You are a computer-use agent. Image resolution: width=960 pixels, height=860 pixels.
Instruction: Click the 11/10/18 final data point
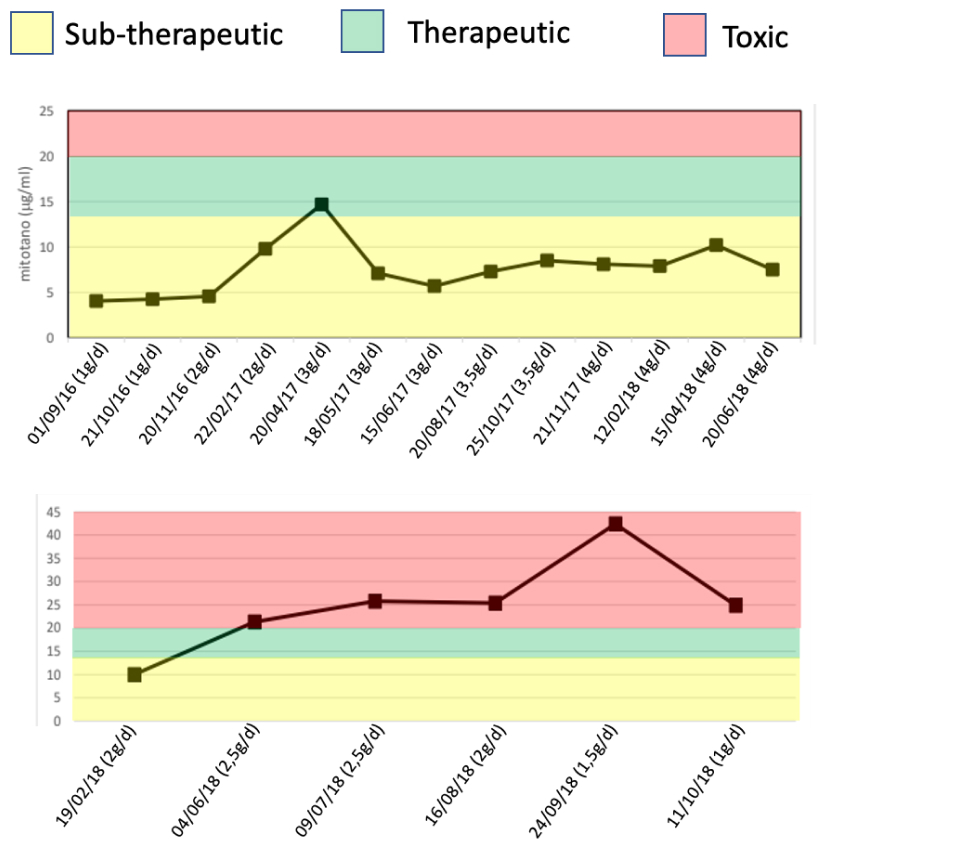735,605
